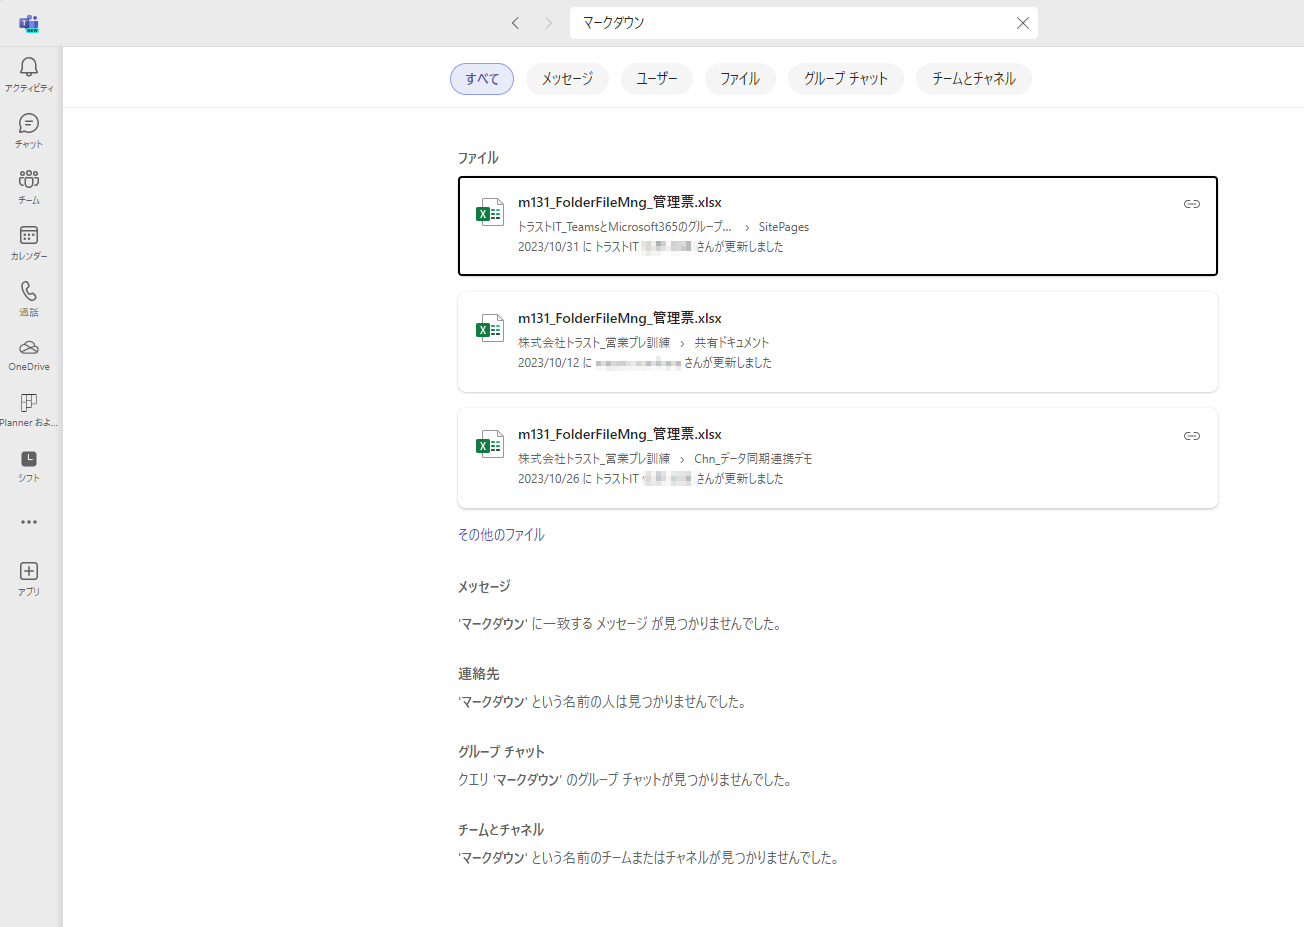Click the search field containing マークダウン
Viewport: 1304px width, 927px height.
pos(790,23)
